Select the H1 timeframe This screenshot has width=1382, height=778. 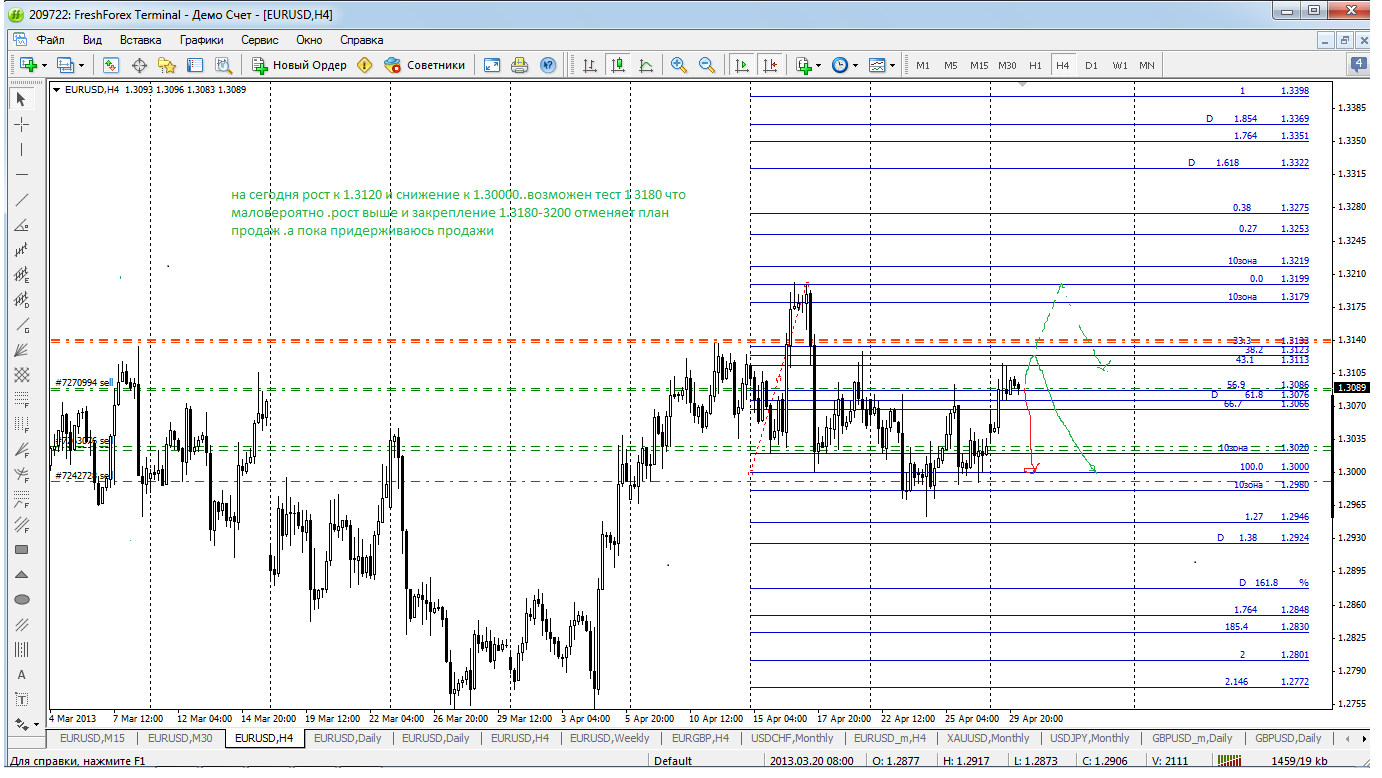(1035, 65)
